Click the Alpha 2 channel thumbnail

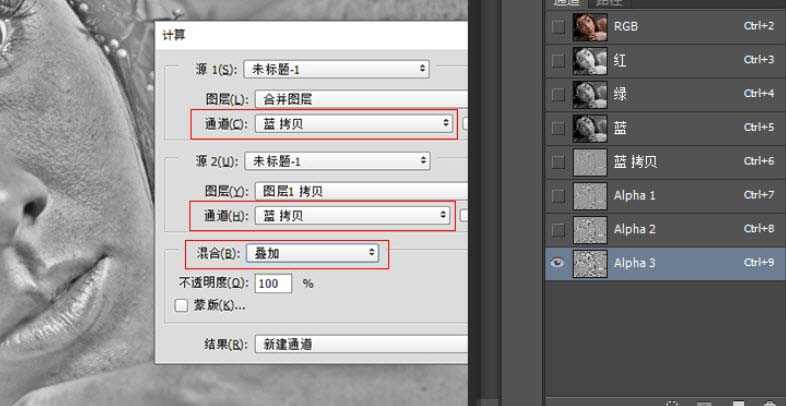click(590, 229)
